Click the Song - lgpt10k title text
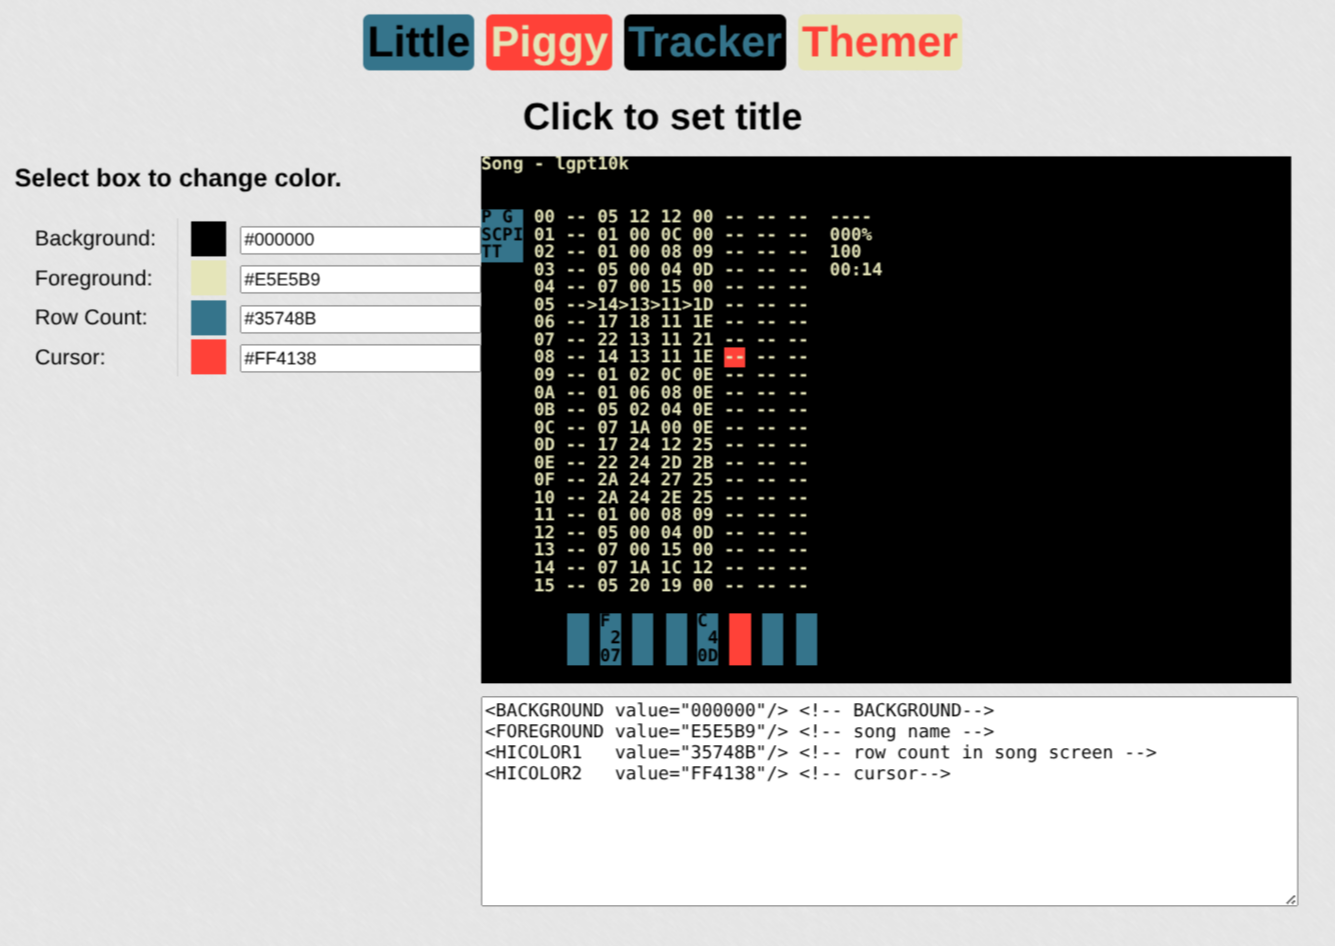Screen dimensions: 1335x946 coord(553,163)
